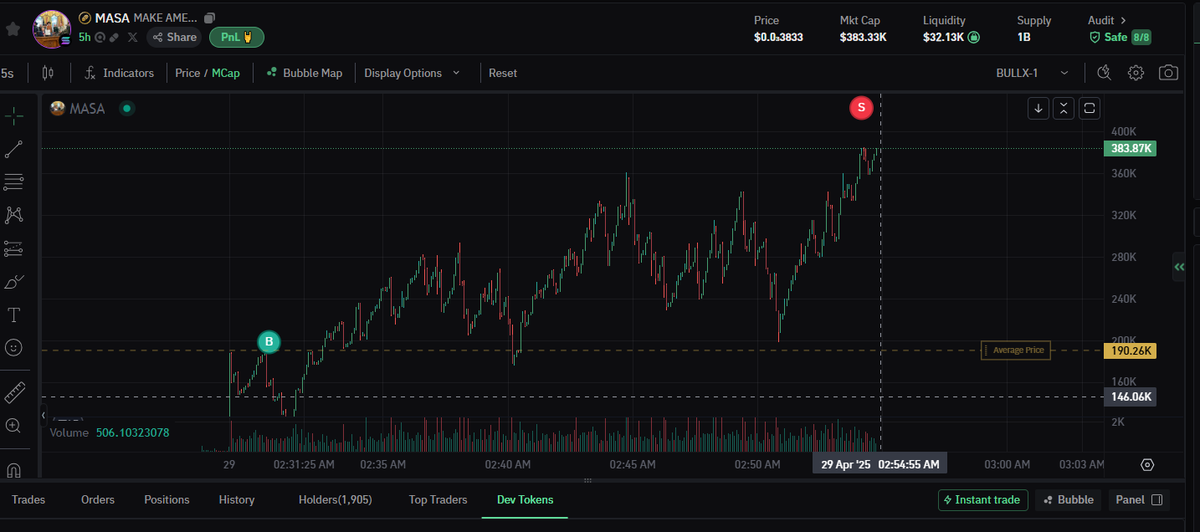Open the PnL card

click(x=237, y=37)
